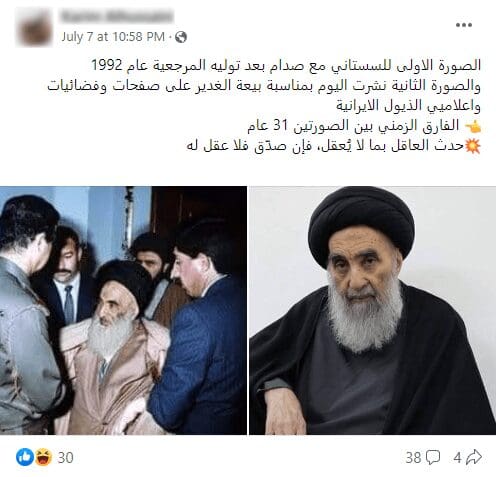The width and height of the screenshot is (496, 477).
Task: Open the July 7 at 10:58 PM timestamp
Action: (x=113, y=37)
